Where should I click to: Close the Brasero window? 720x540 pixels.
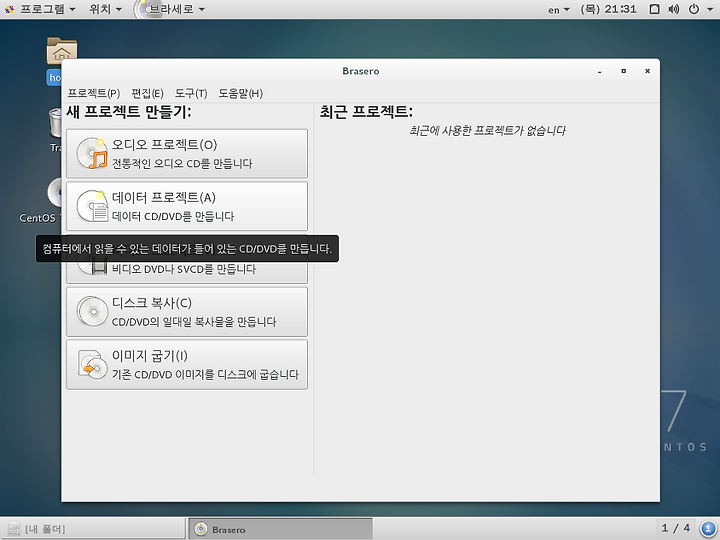(647, 71)
